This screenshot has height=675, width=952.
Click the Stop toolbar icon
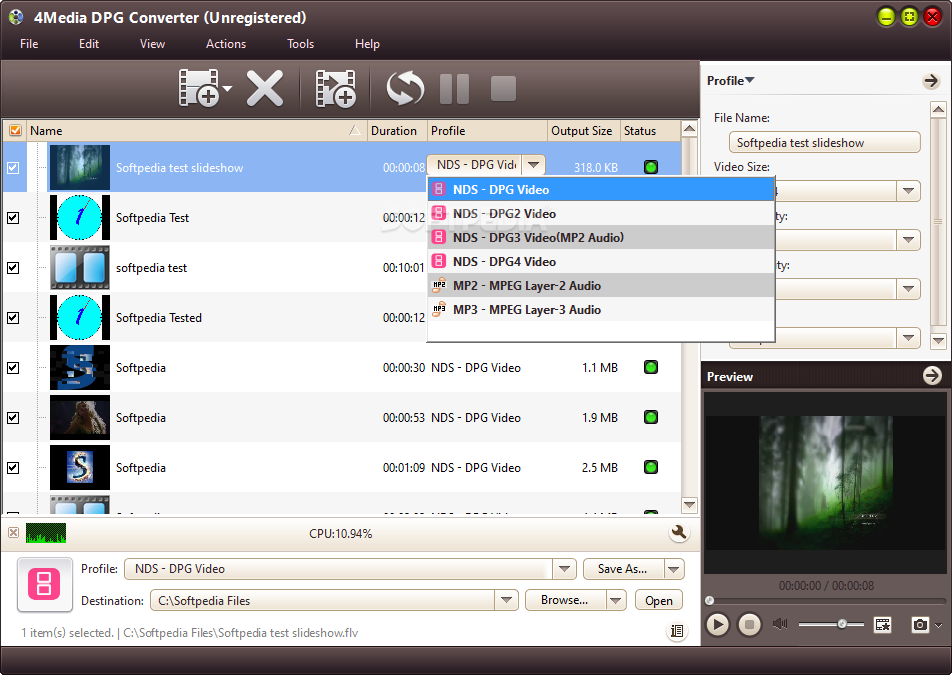click(x=503, y=89)
